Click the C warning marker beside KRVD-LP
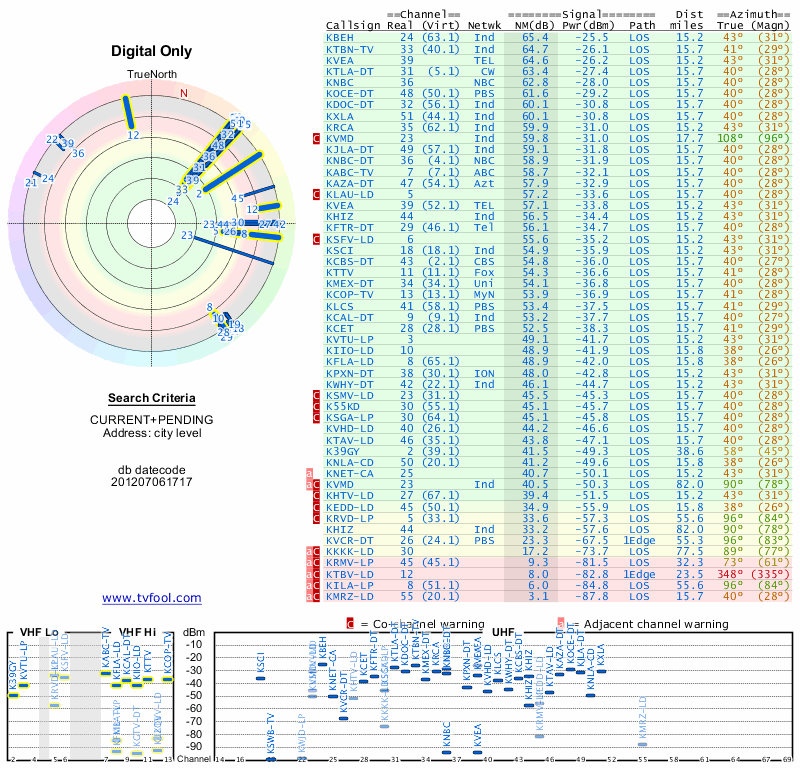The width and height of the screenshot is (800, 768). point(316,518)
